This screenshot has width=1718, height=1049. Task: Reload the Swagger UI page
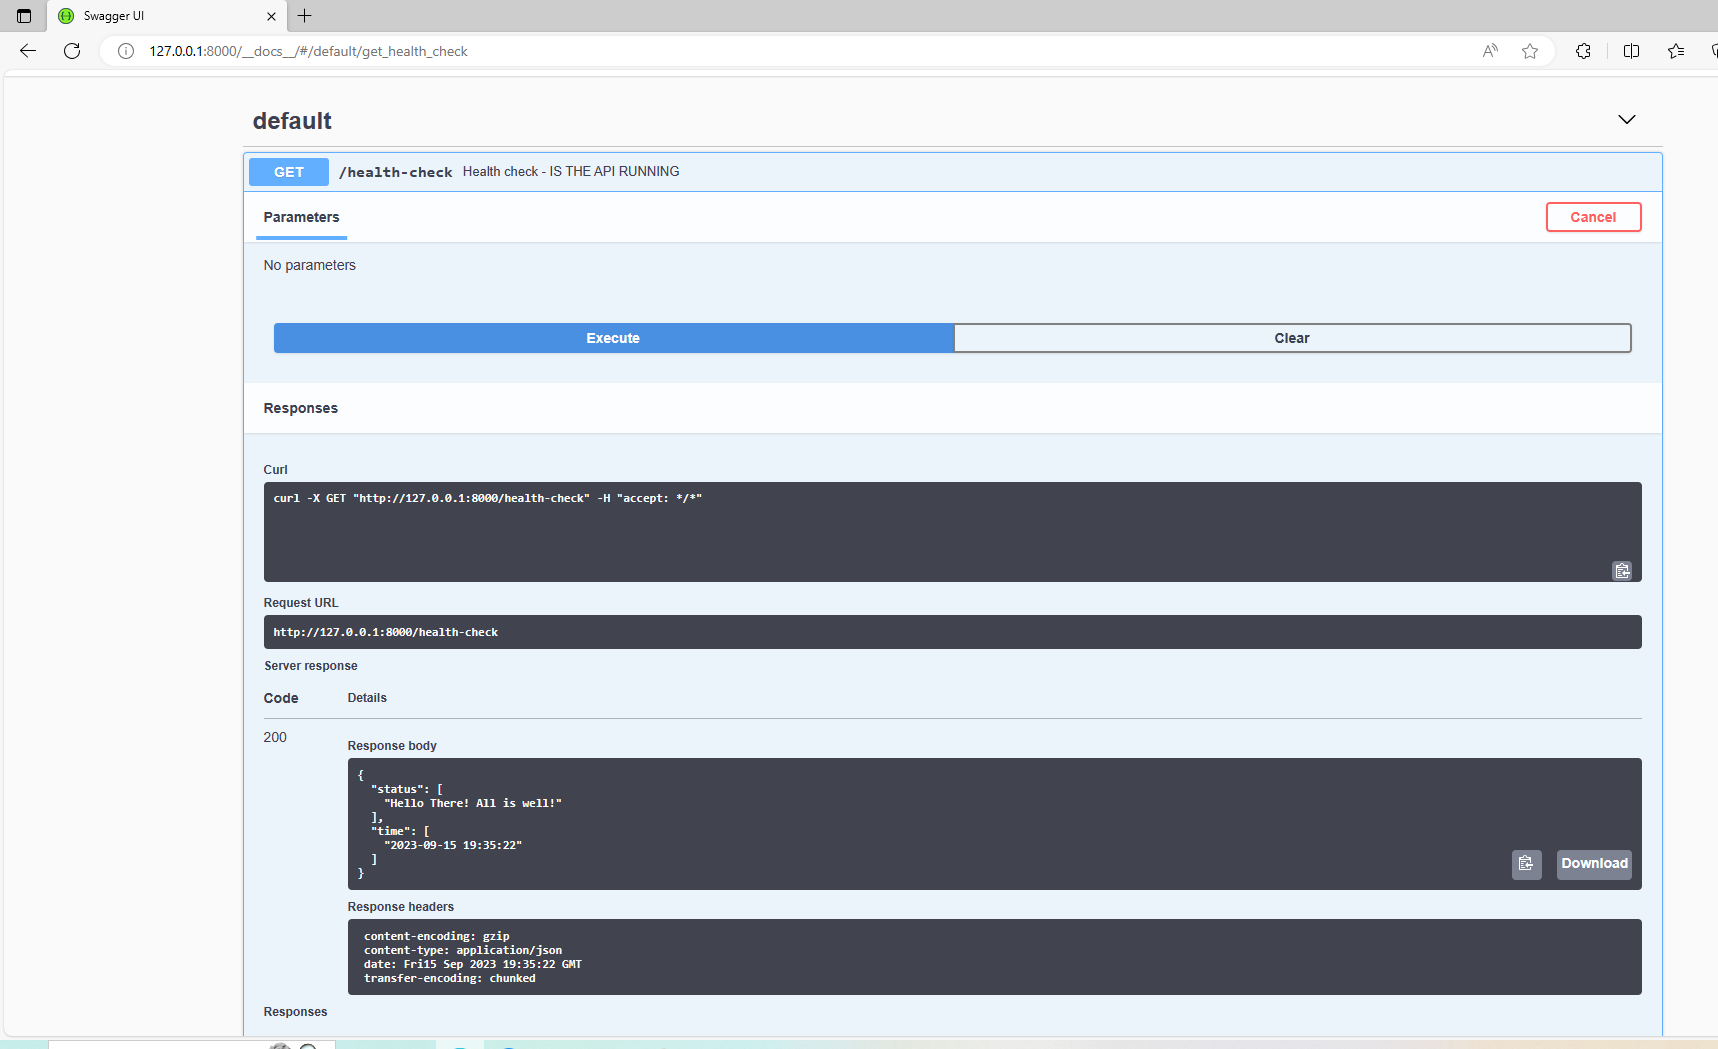pos(72,51)
